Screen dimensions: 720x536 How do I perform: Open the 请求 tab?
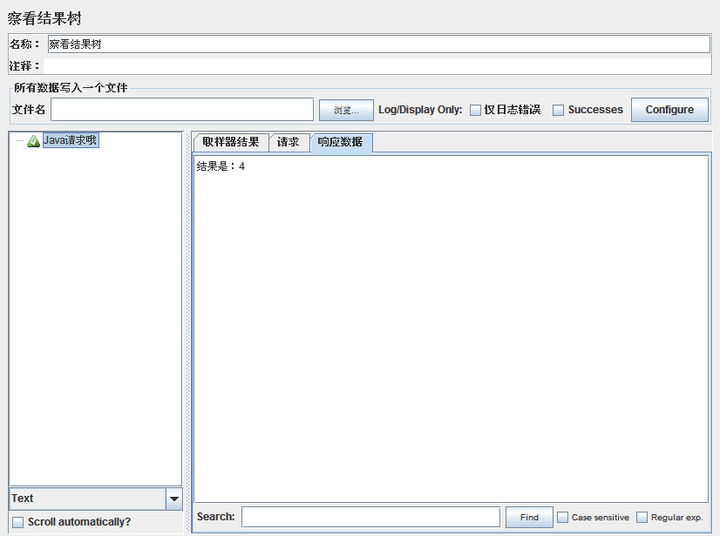[288, 142]
